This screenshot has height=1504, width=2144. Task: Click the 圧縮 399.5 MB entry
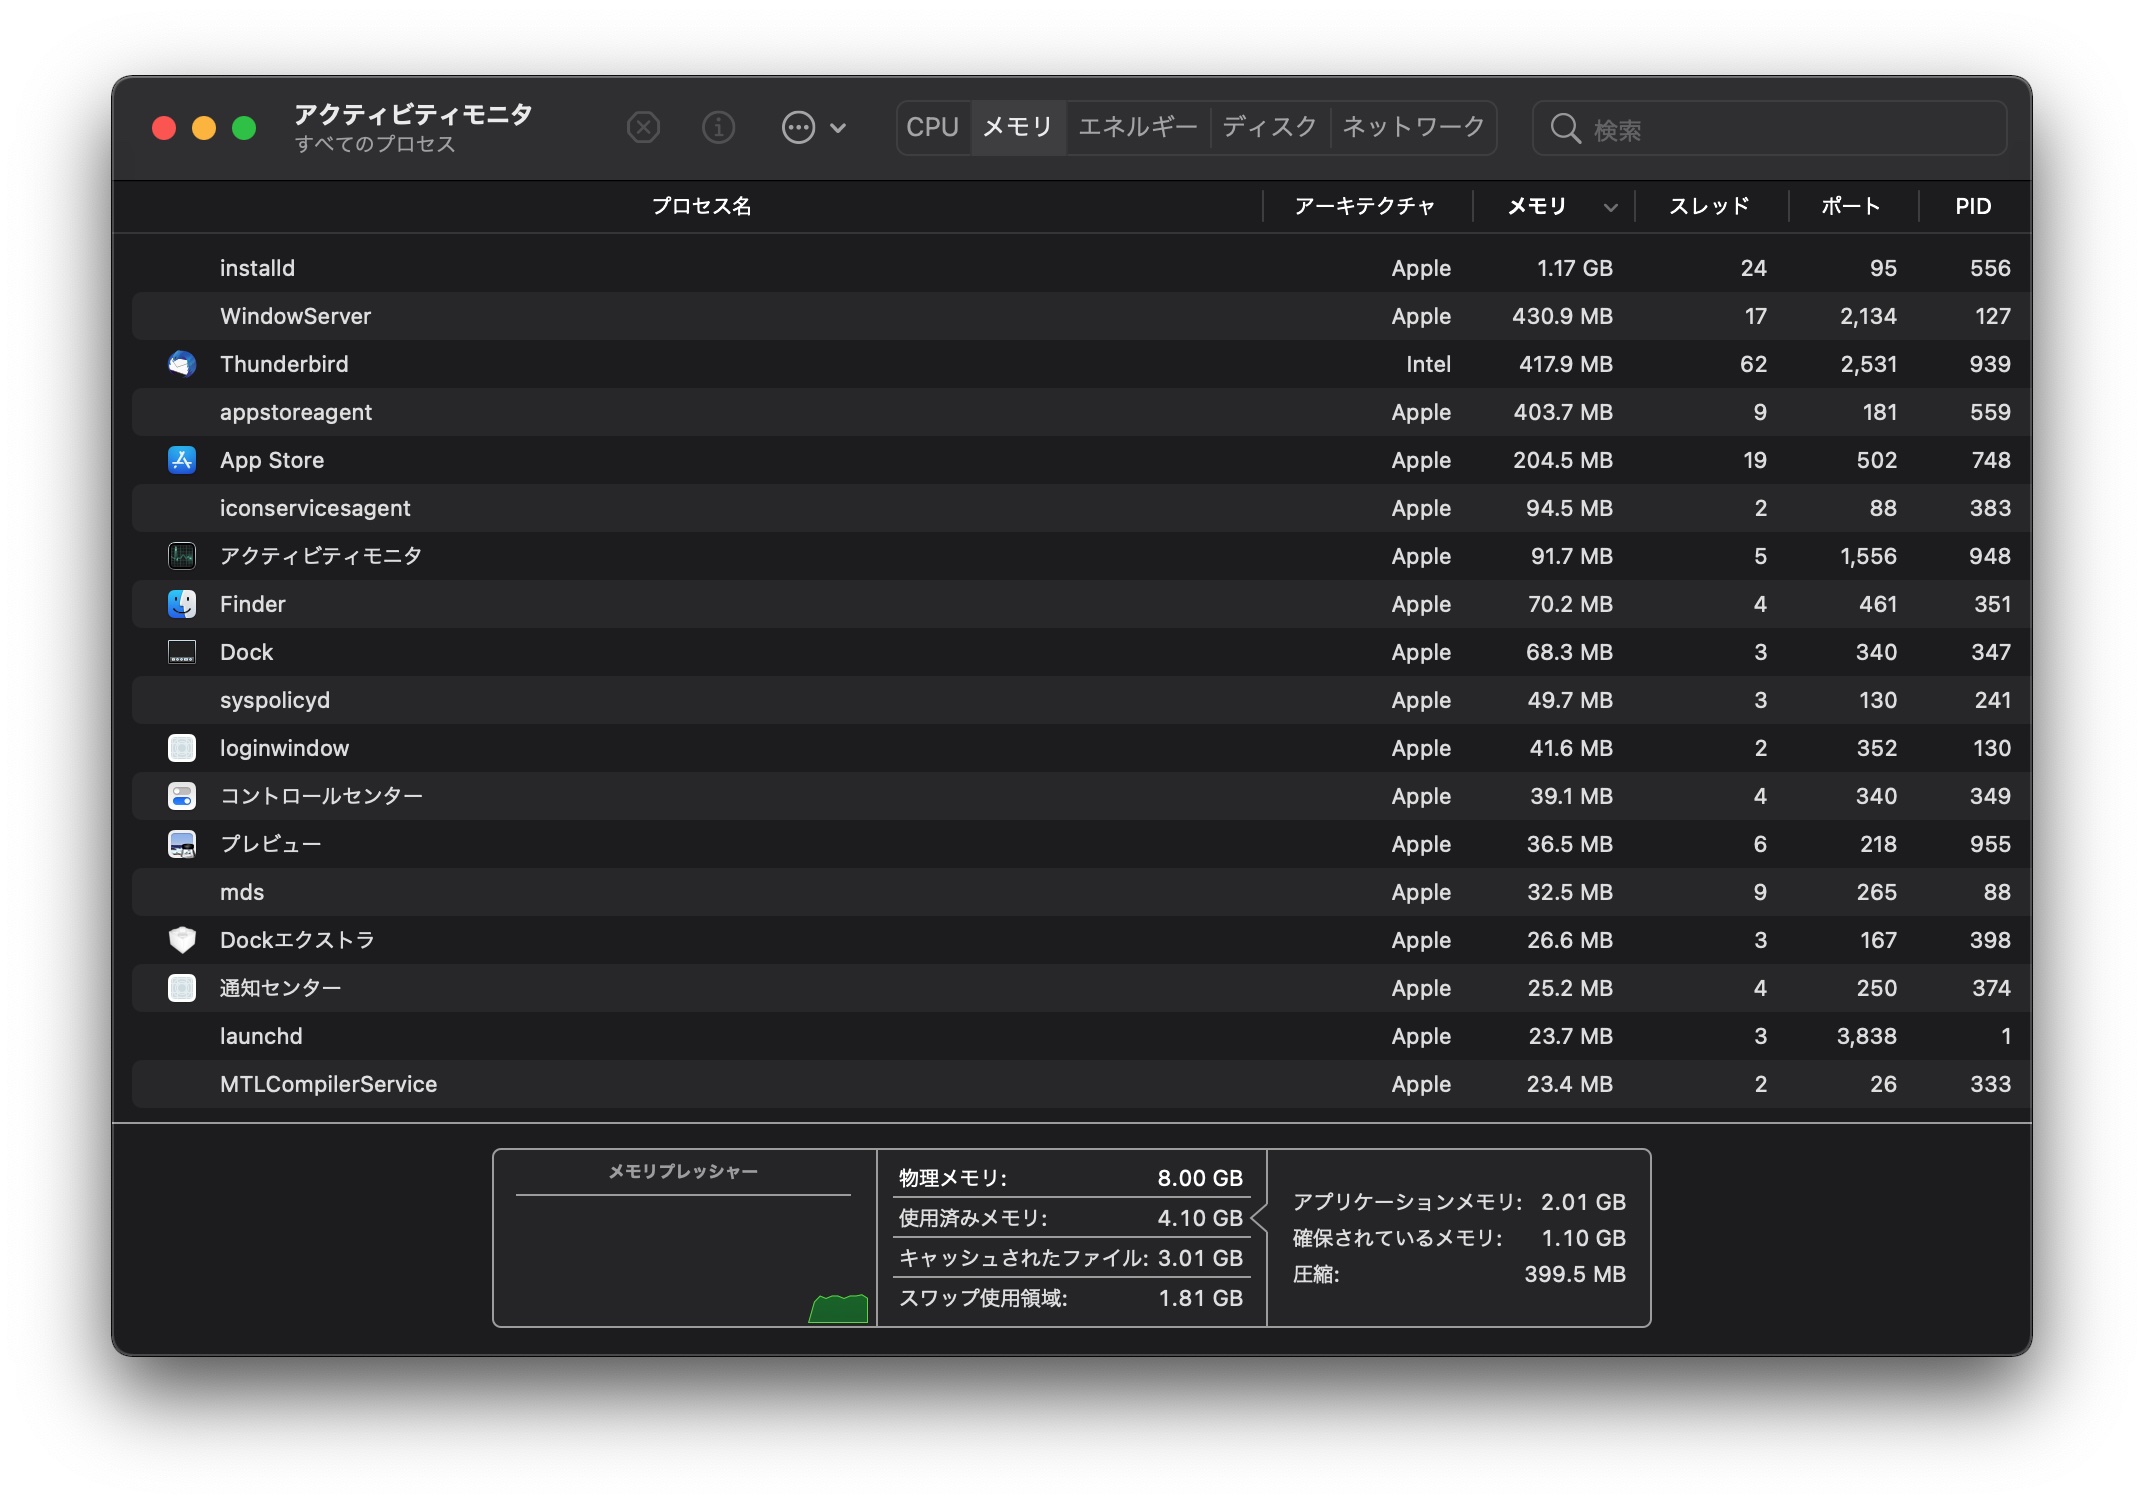point(1459,1274)
